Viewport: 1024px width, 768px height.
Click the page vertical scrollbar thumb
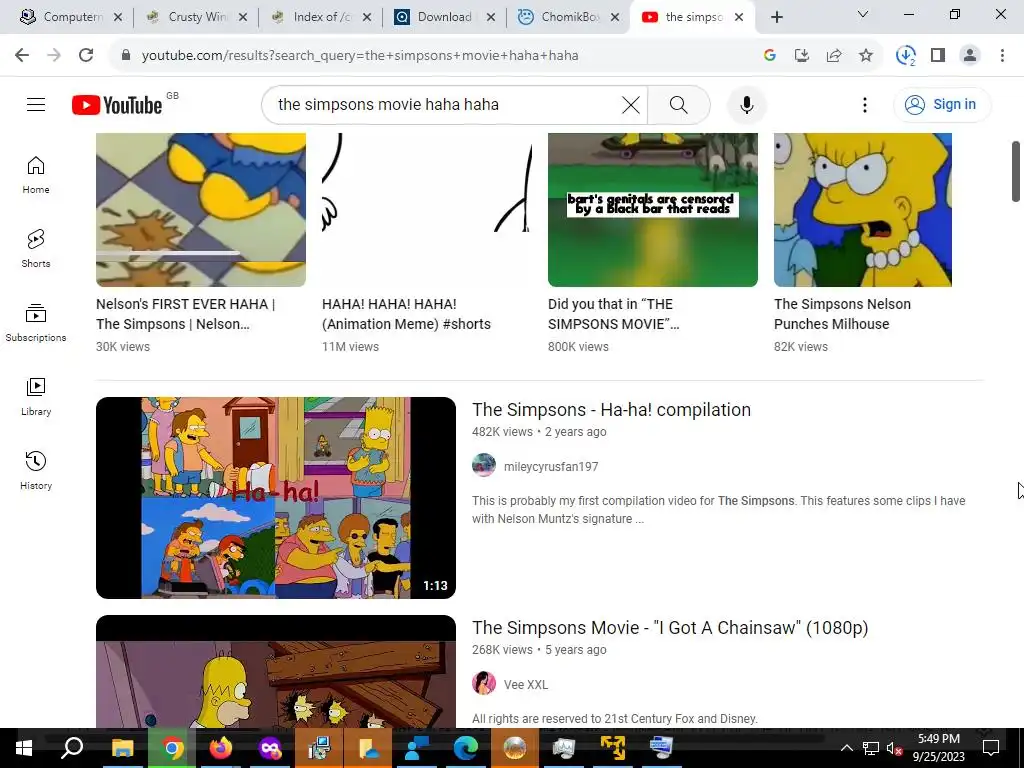point(1016,171)
